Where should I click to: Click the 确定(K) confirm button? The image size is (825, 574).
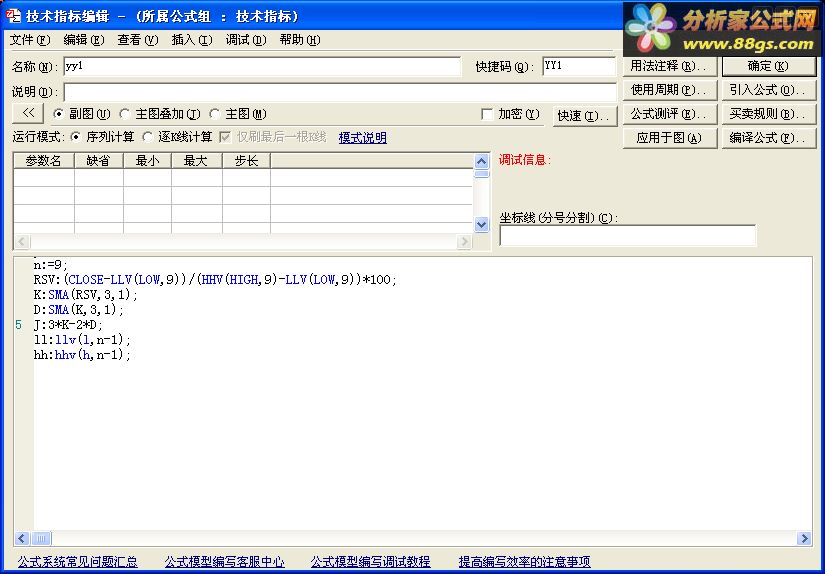(x=769, y=66)
